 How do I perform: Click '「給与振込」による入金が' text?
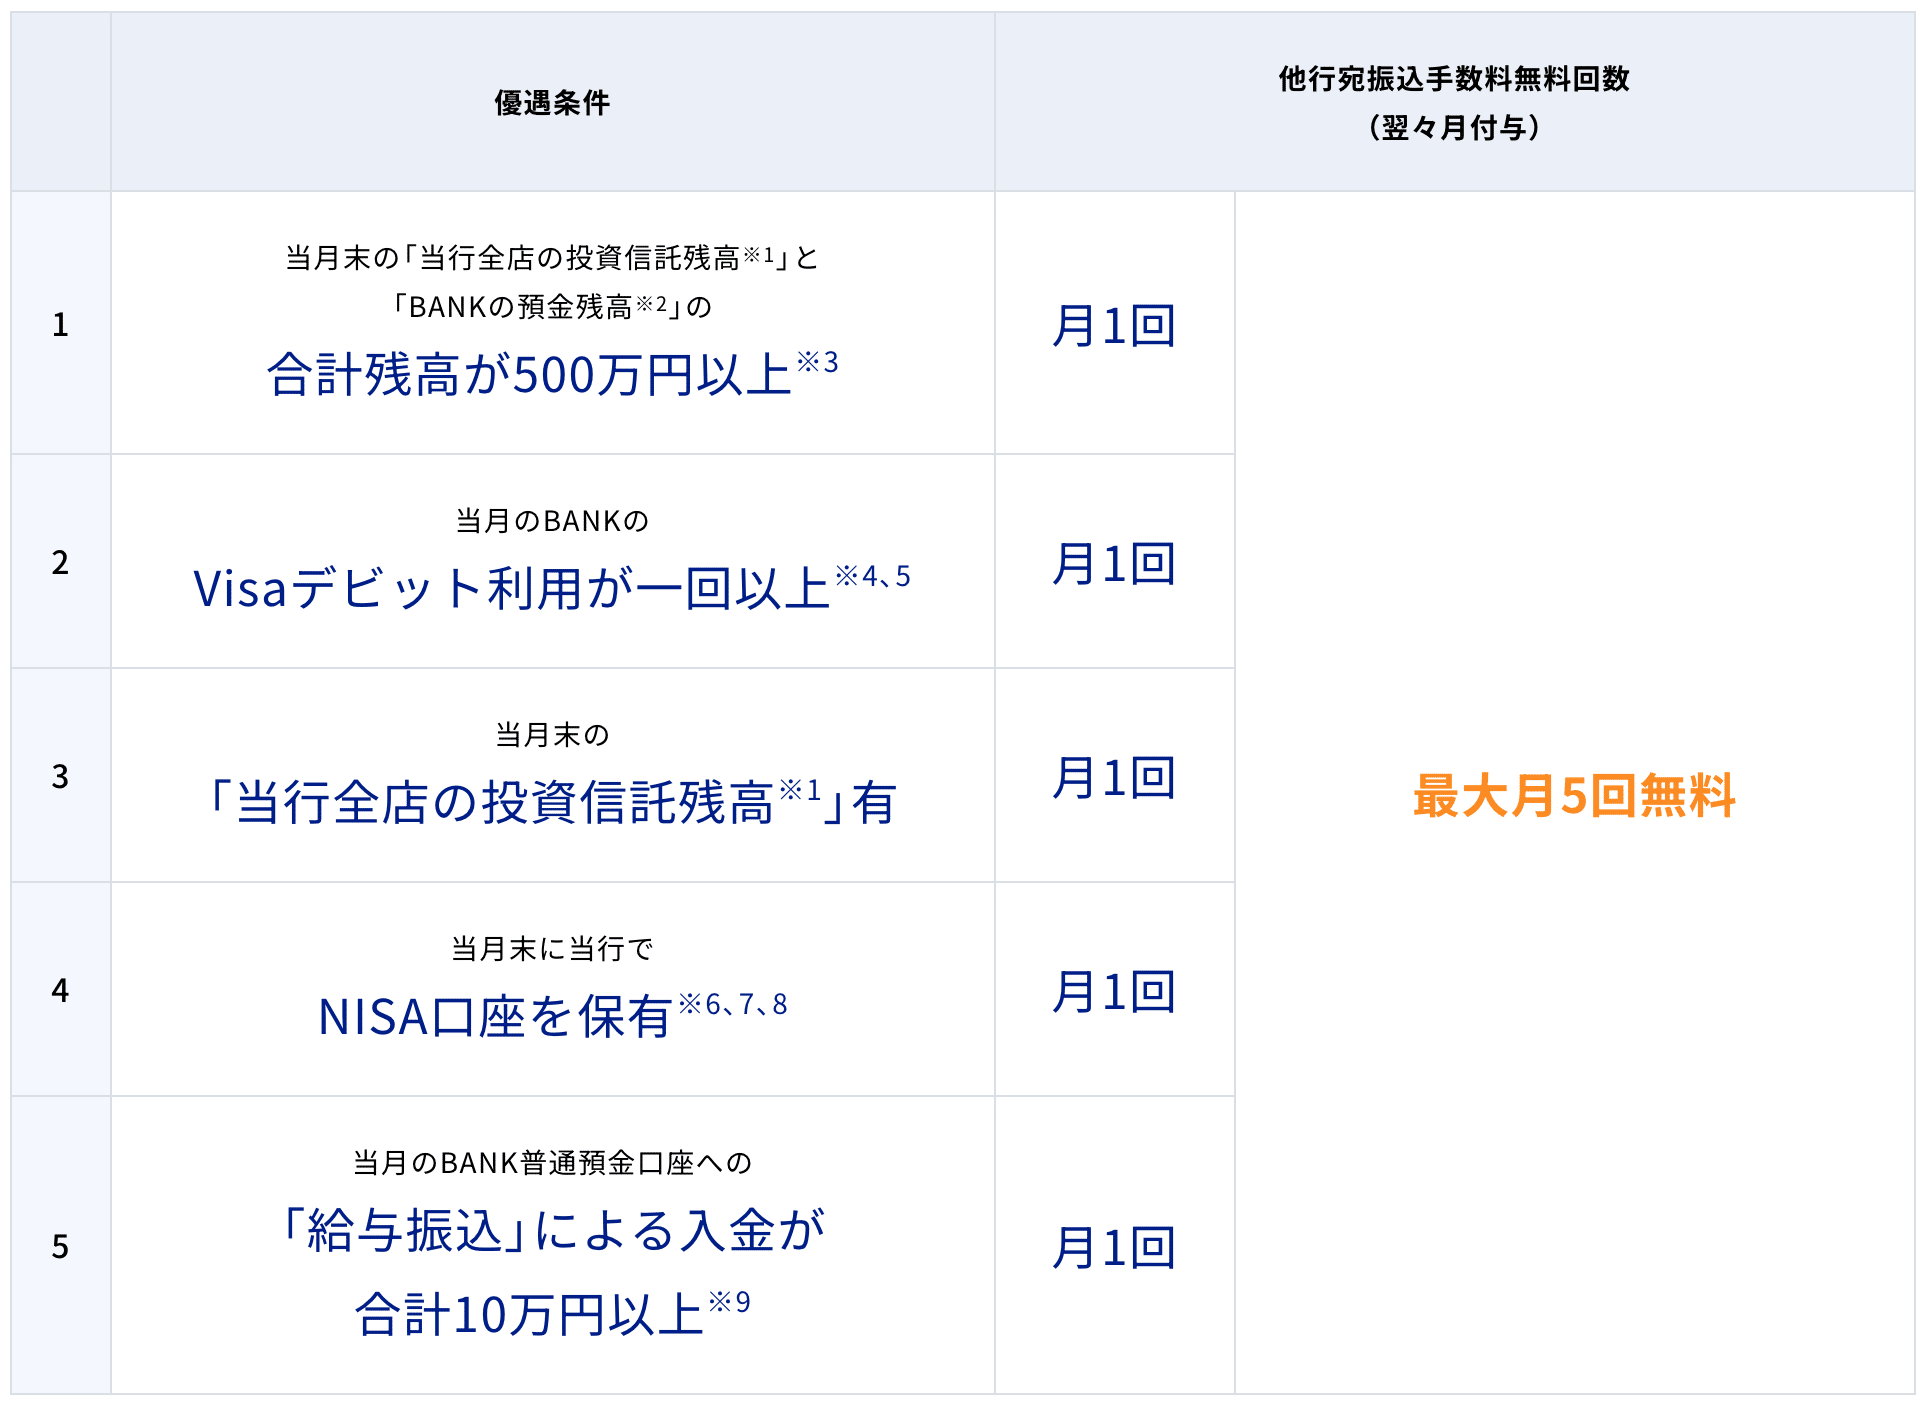click(552, 1231)
